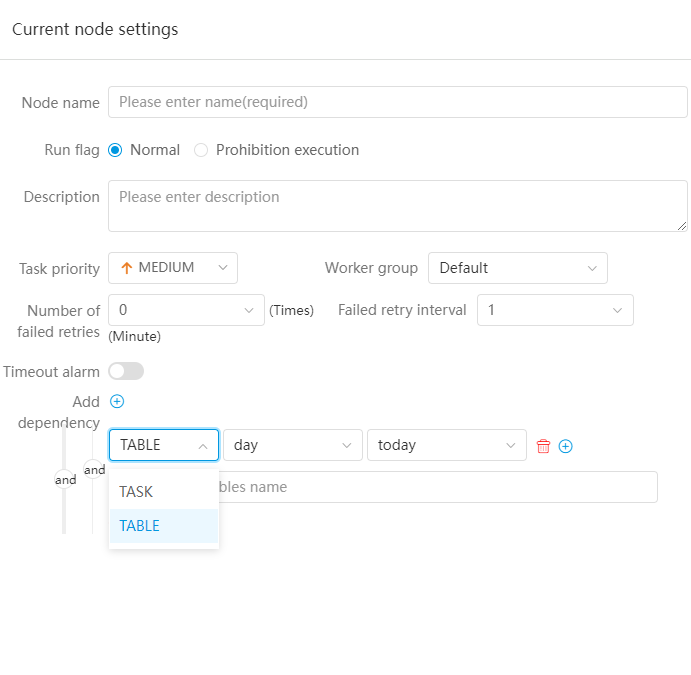Enable the Timeout alarm switch
The image size is (691, 675).
tap(126, 371)
